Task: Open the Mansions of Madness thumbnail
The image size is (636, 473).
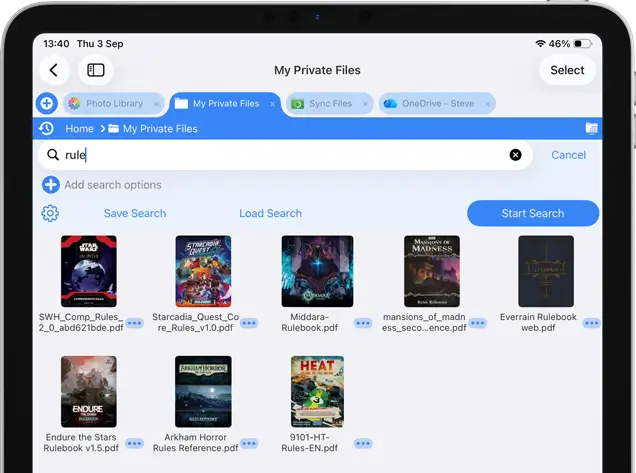Action: (x=432, y=271)
